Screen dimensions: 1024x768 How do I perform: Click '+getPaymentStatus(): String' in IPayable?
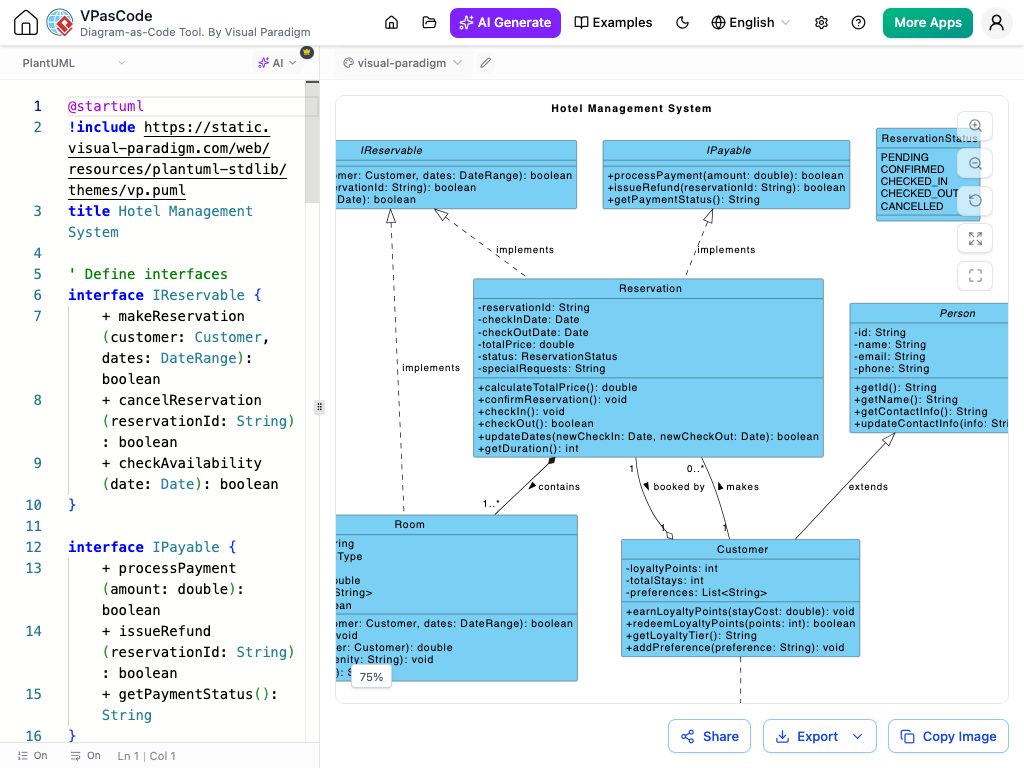pyautogui.click(x=683, y=200)
